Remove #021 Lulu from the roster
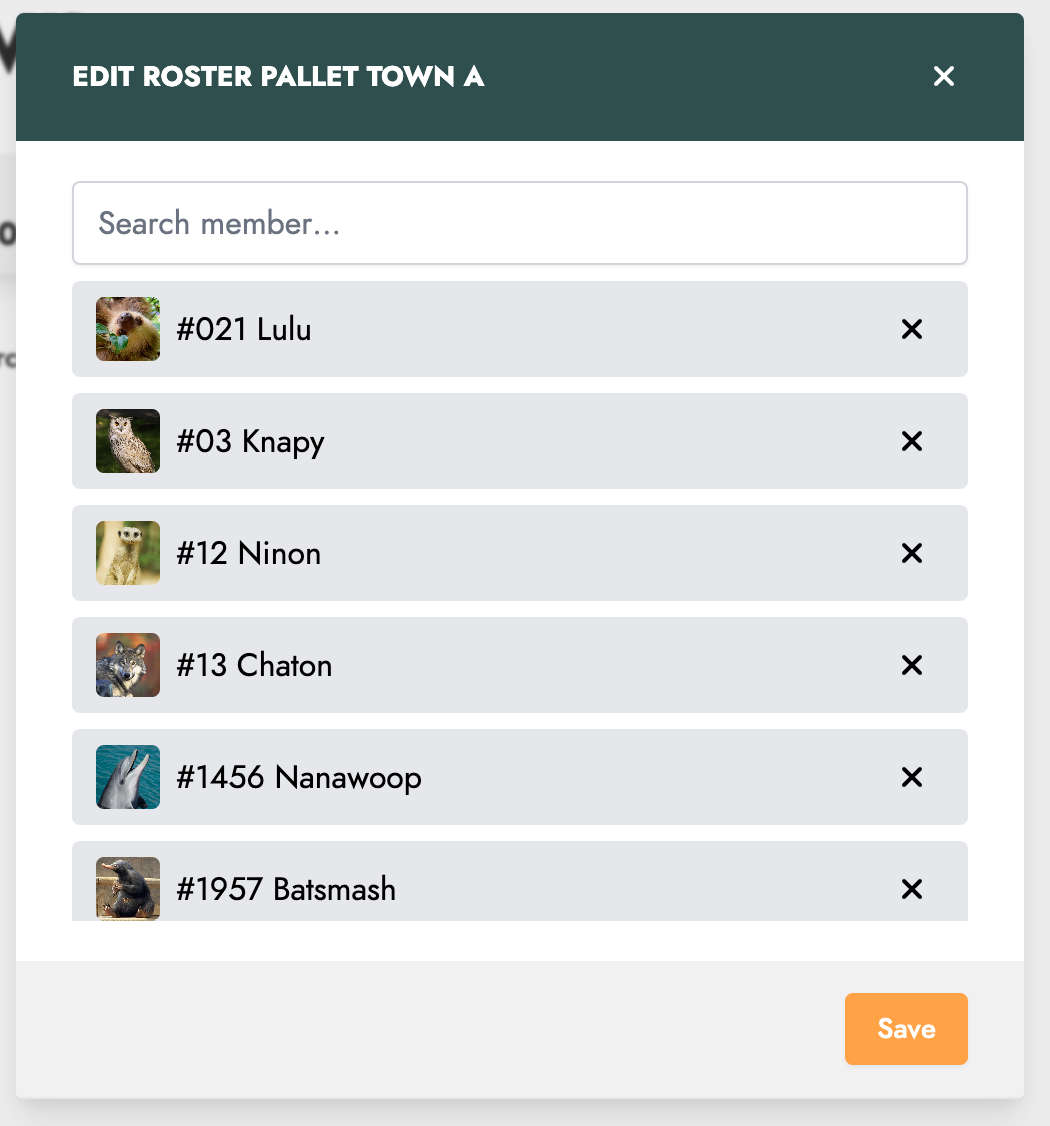 [x=911, y=329]
